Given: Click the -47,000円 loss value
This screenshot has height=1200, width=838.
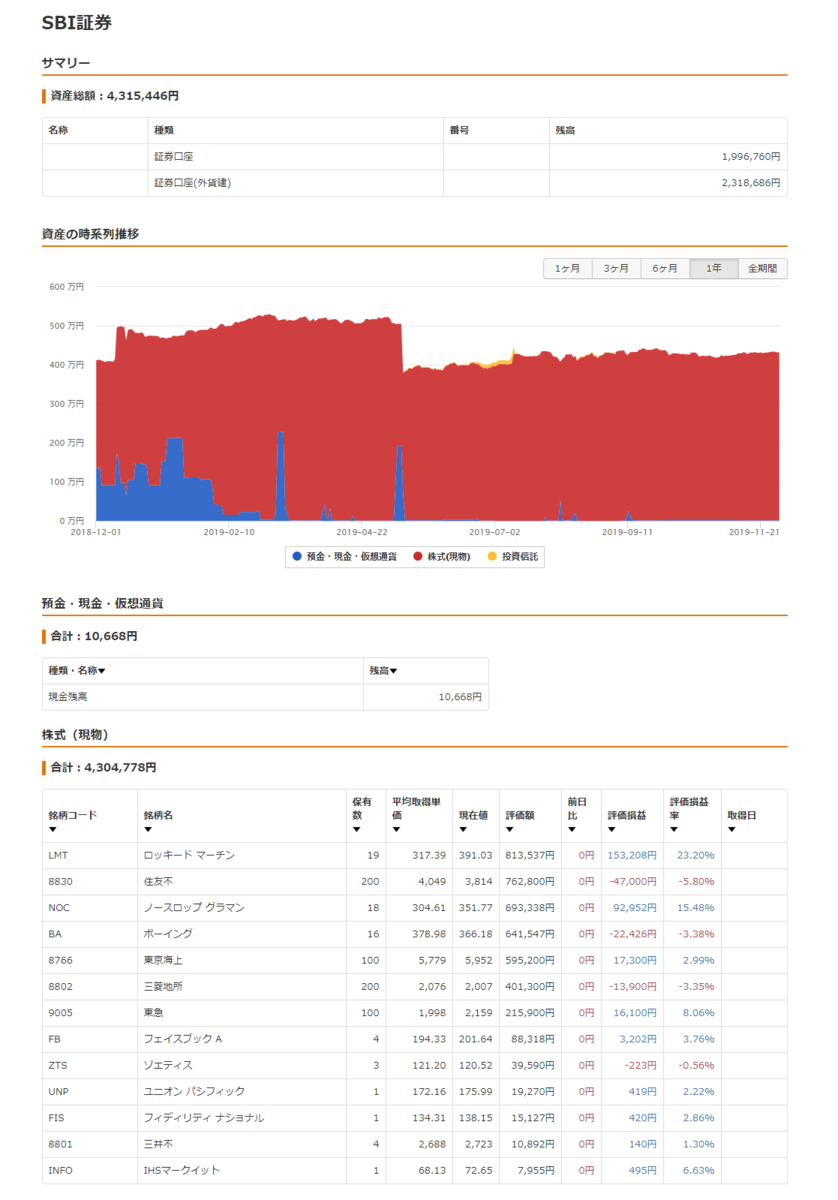Looking at the screenshot, I should click(x=632, y=882).
